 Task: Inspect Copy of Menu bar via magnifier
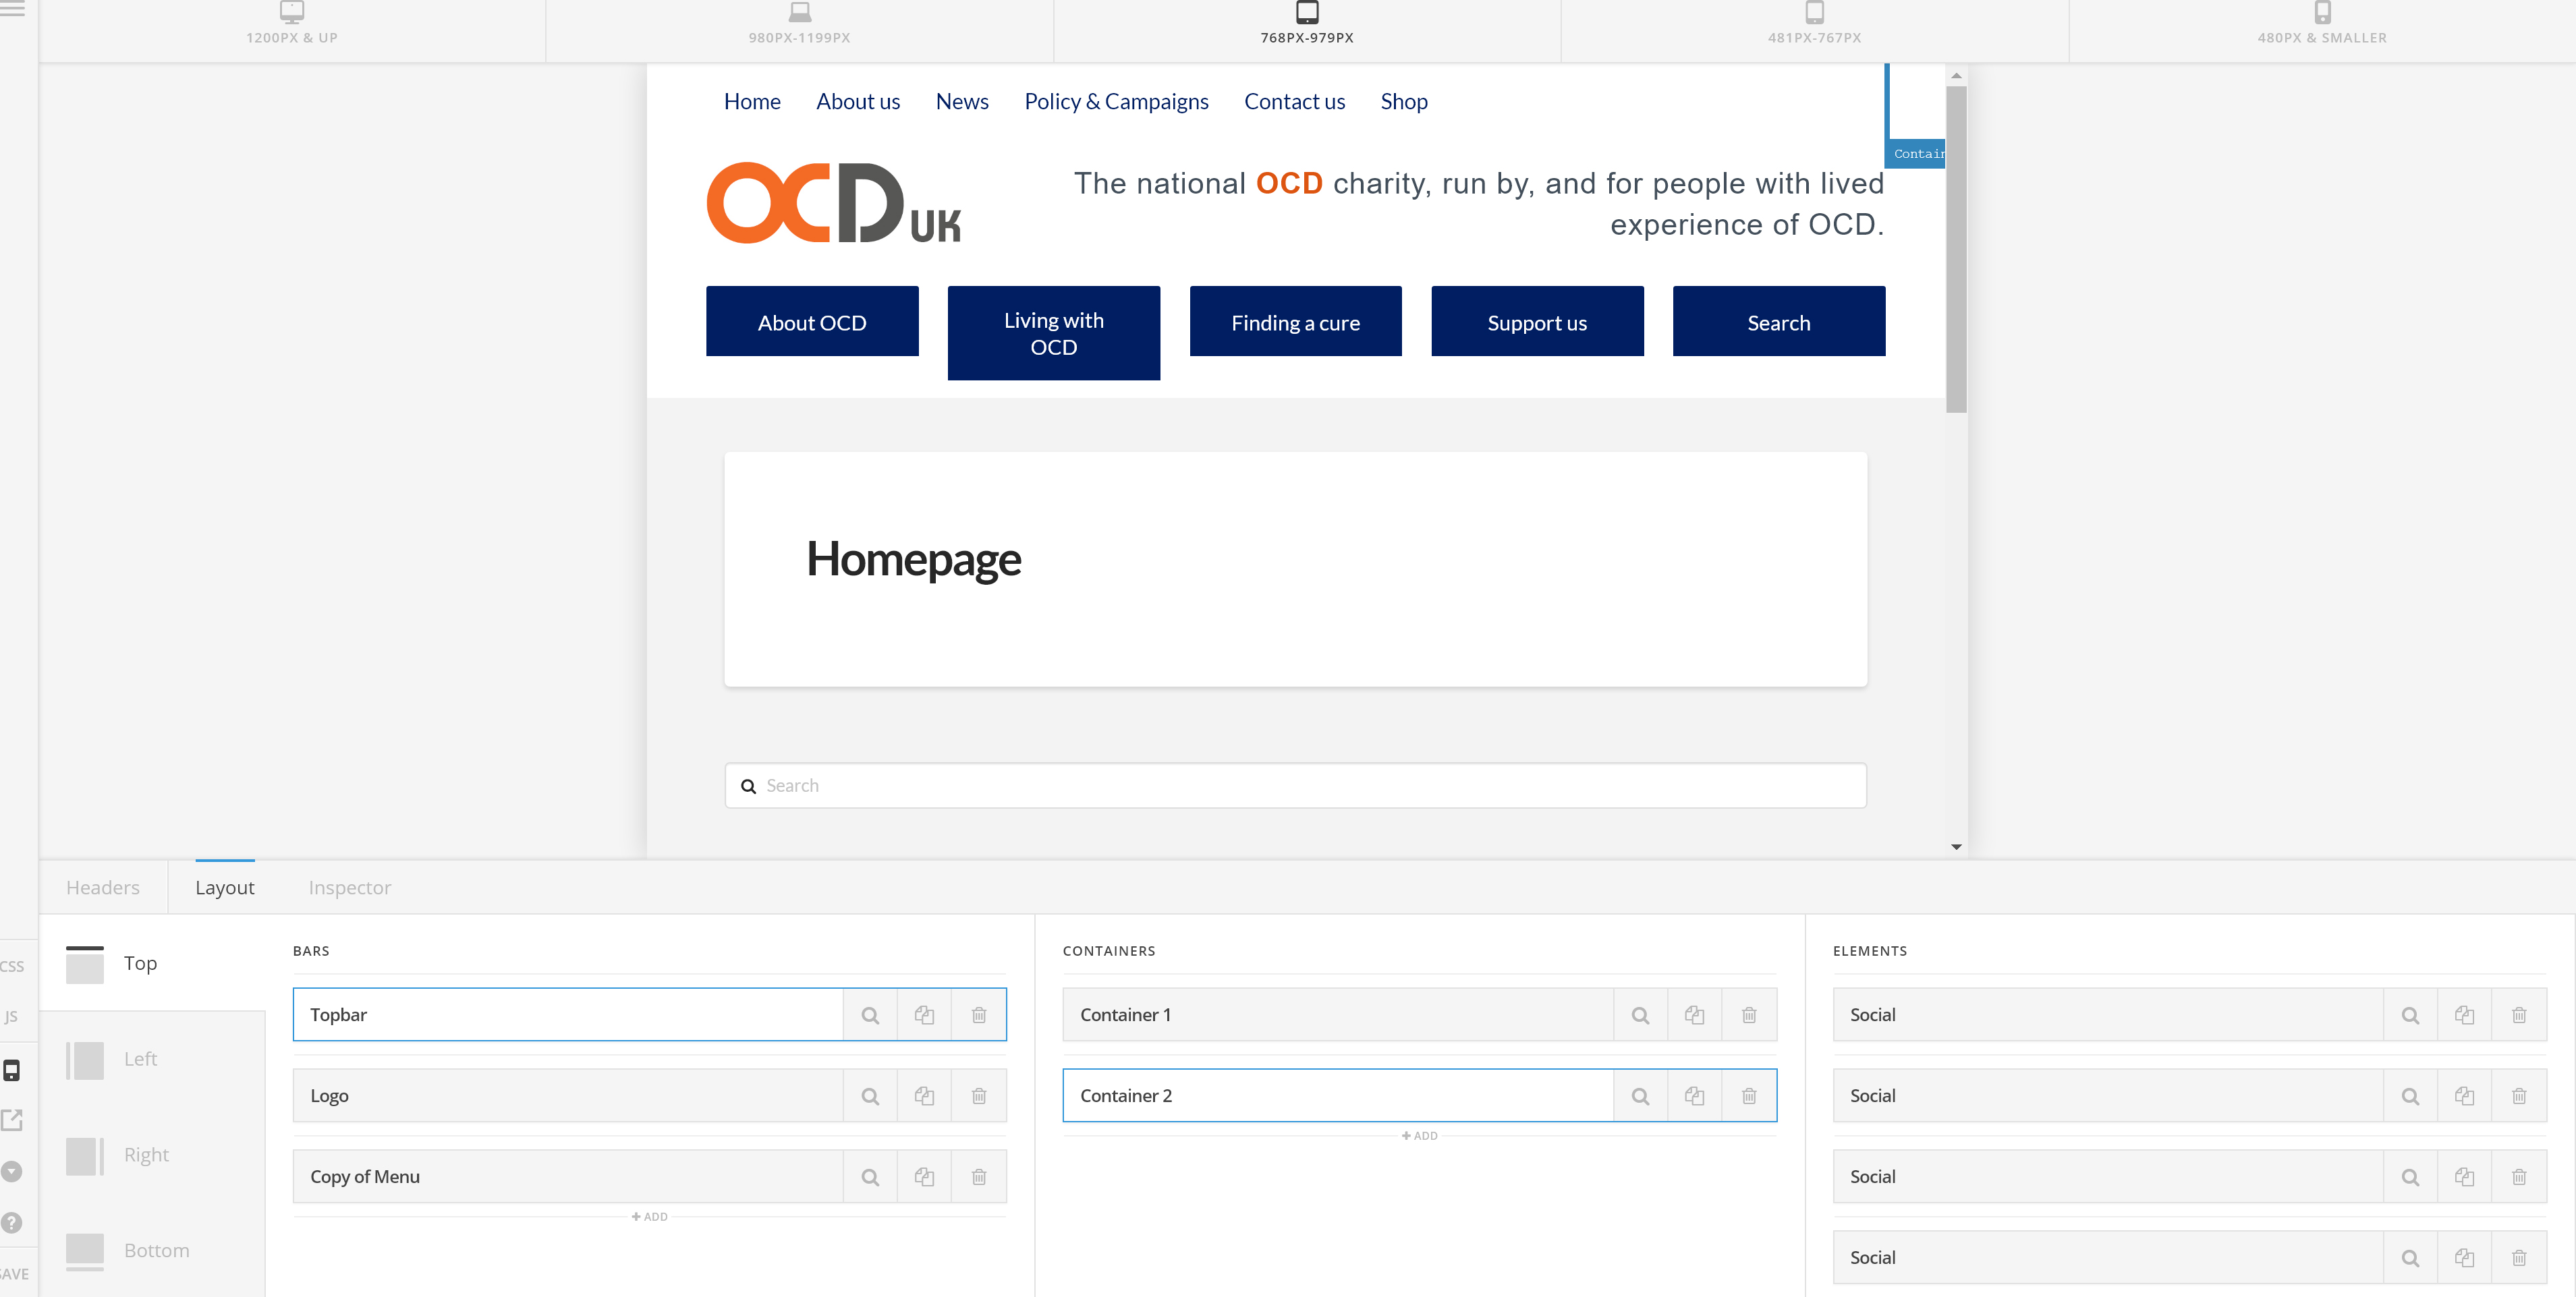click(x=870, y=1177)
